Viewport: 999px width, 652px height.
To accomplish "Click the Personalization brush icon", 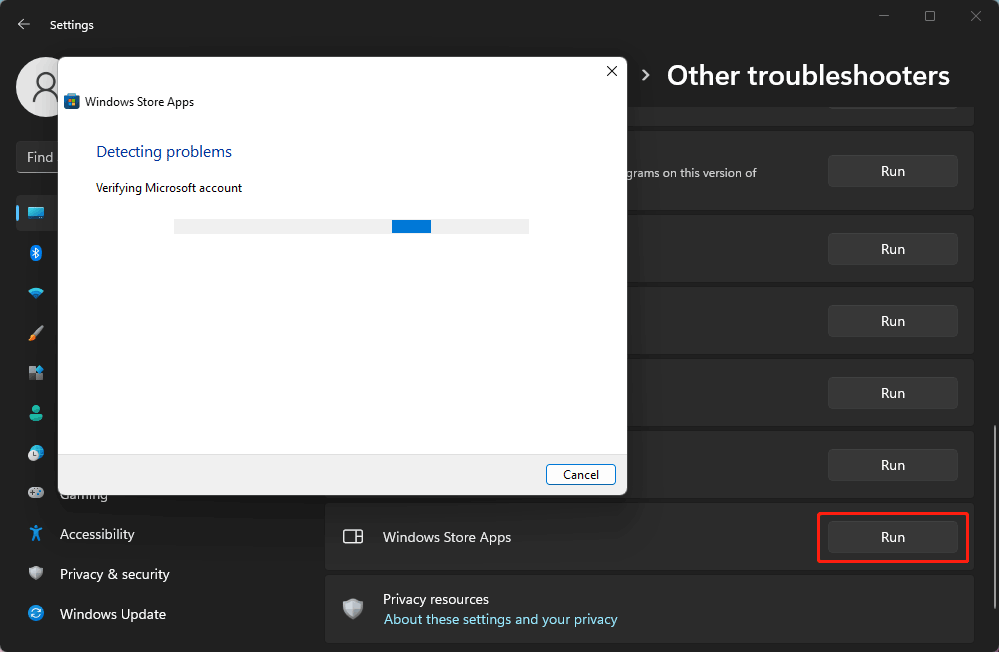I will [x=35, y=333].
